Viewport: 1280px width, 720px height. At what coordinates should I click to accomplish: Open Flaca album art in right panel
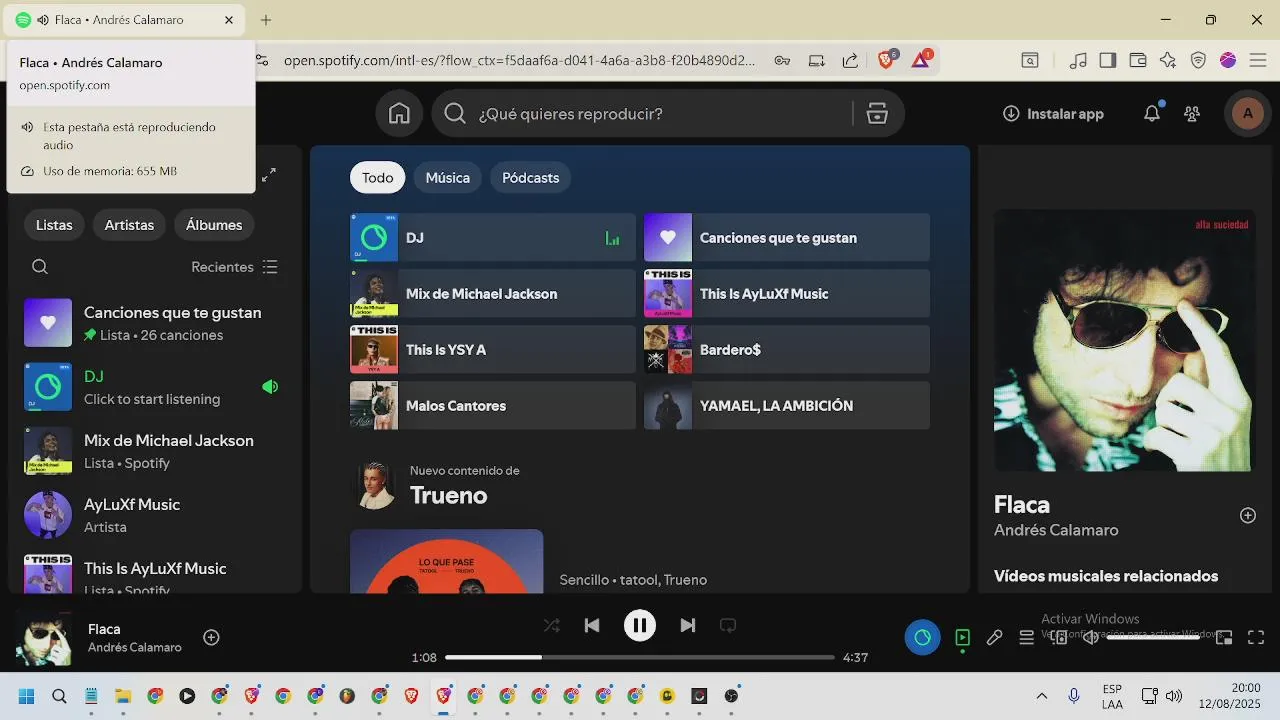point(1123,341)
